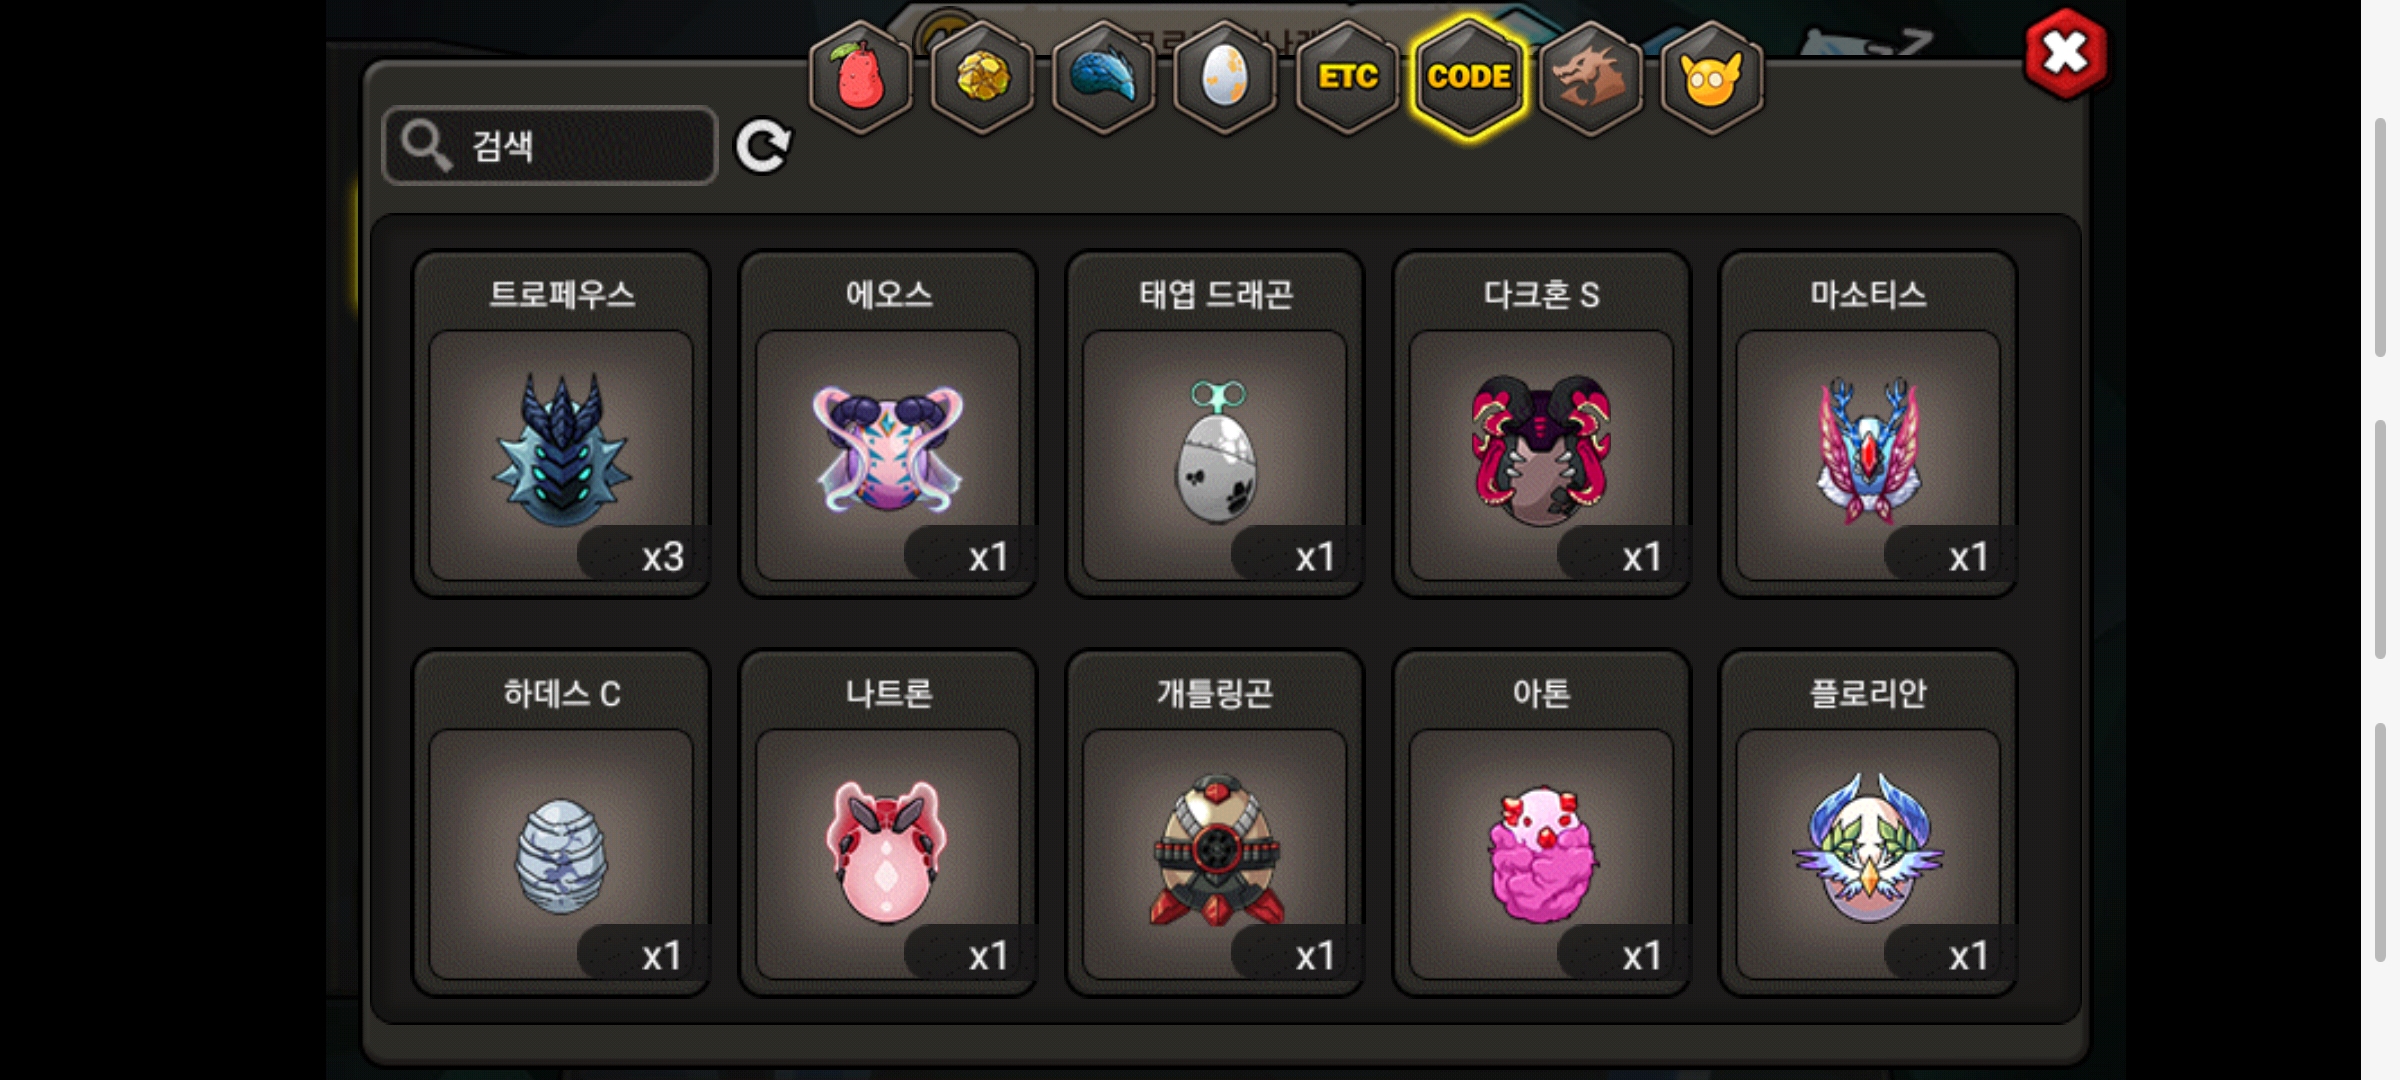2400x1080 pixels.
Task: Select the CODE tab
Action: (1469, 78)
